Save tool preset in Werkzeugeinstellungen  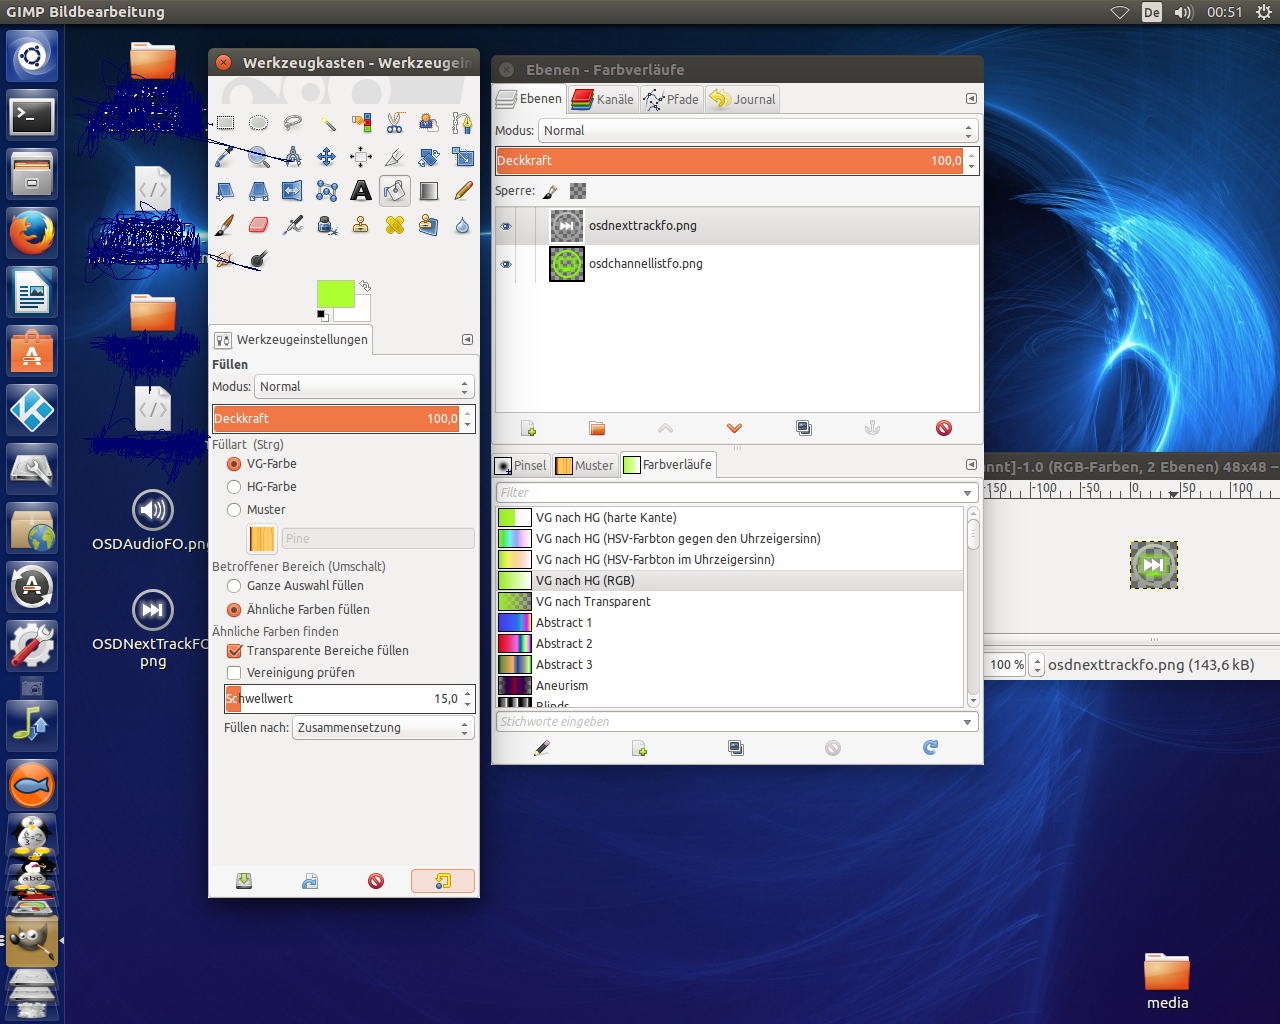(244, 881)
